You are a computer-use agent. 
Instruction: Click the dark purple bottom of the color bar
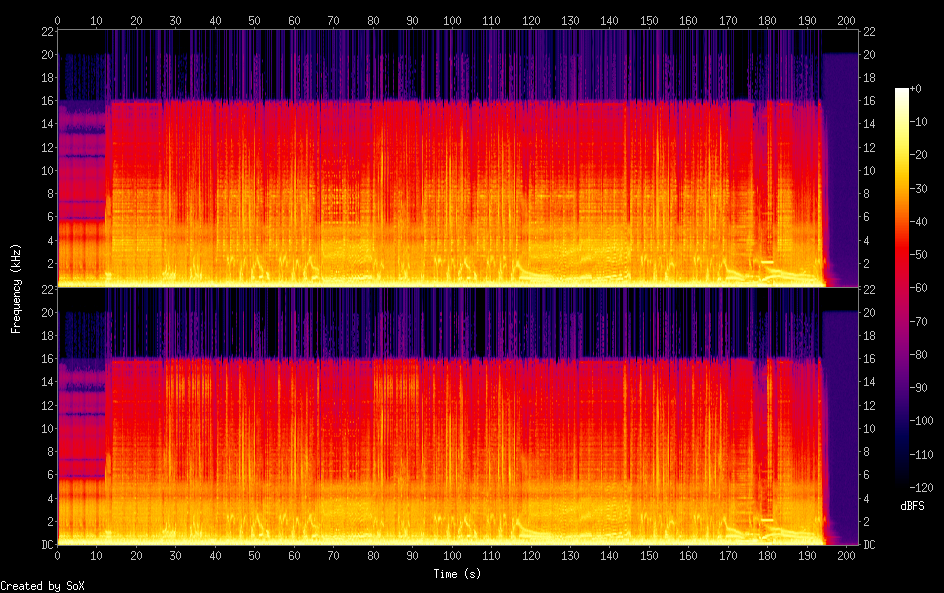click(902, 475)
